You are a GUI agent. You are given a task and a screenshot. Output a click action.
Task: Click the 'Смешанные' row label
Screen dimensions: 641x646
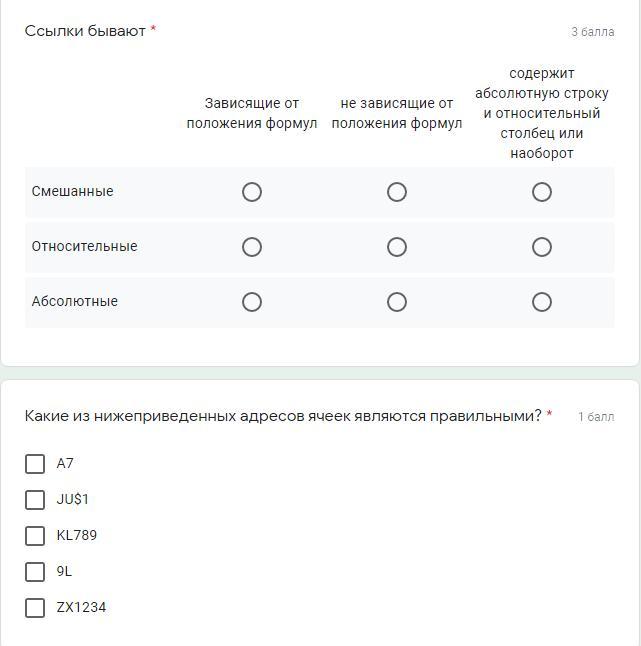click(72, 192)
